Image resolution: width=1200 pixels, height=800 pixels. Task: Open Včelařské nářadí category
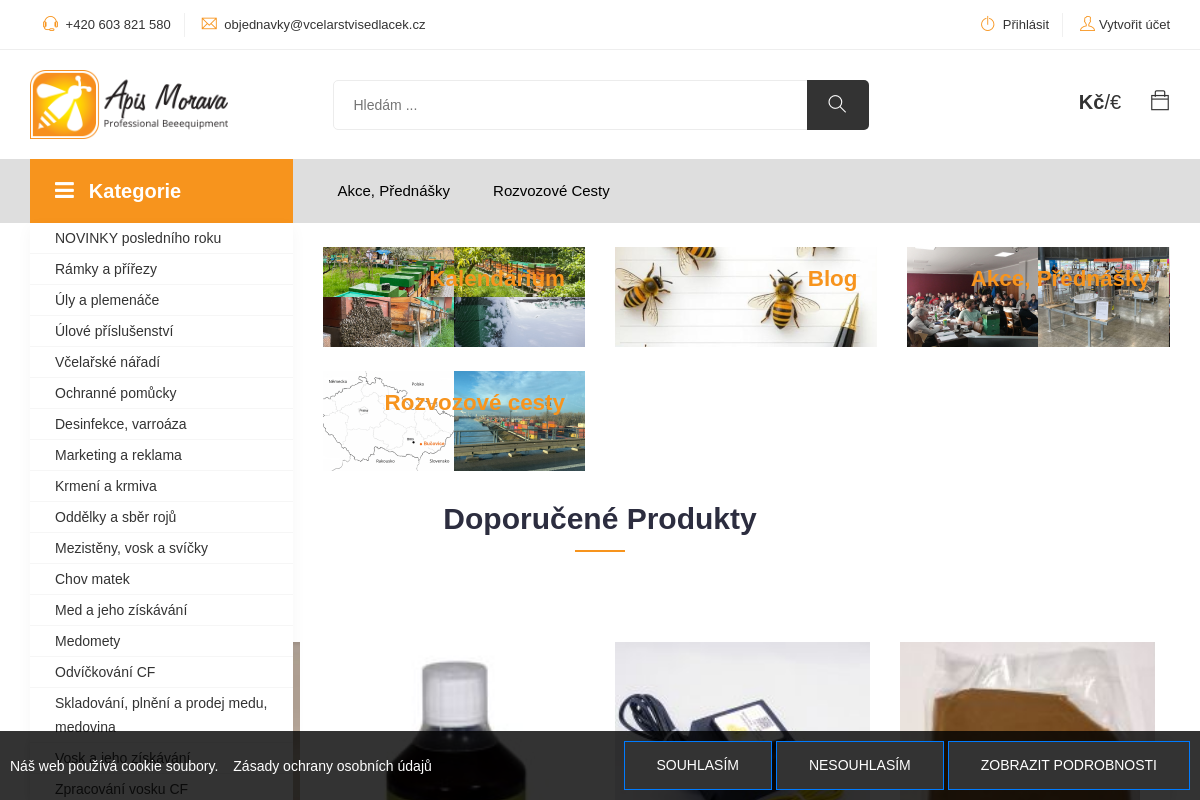(x=107, y=362)
